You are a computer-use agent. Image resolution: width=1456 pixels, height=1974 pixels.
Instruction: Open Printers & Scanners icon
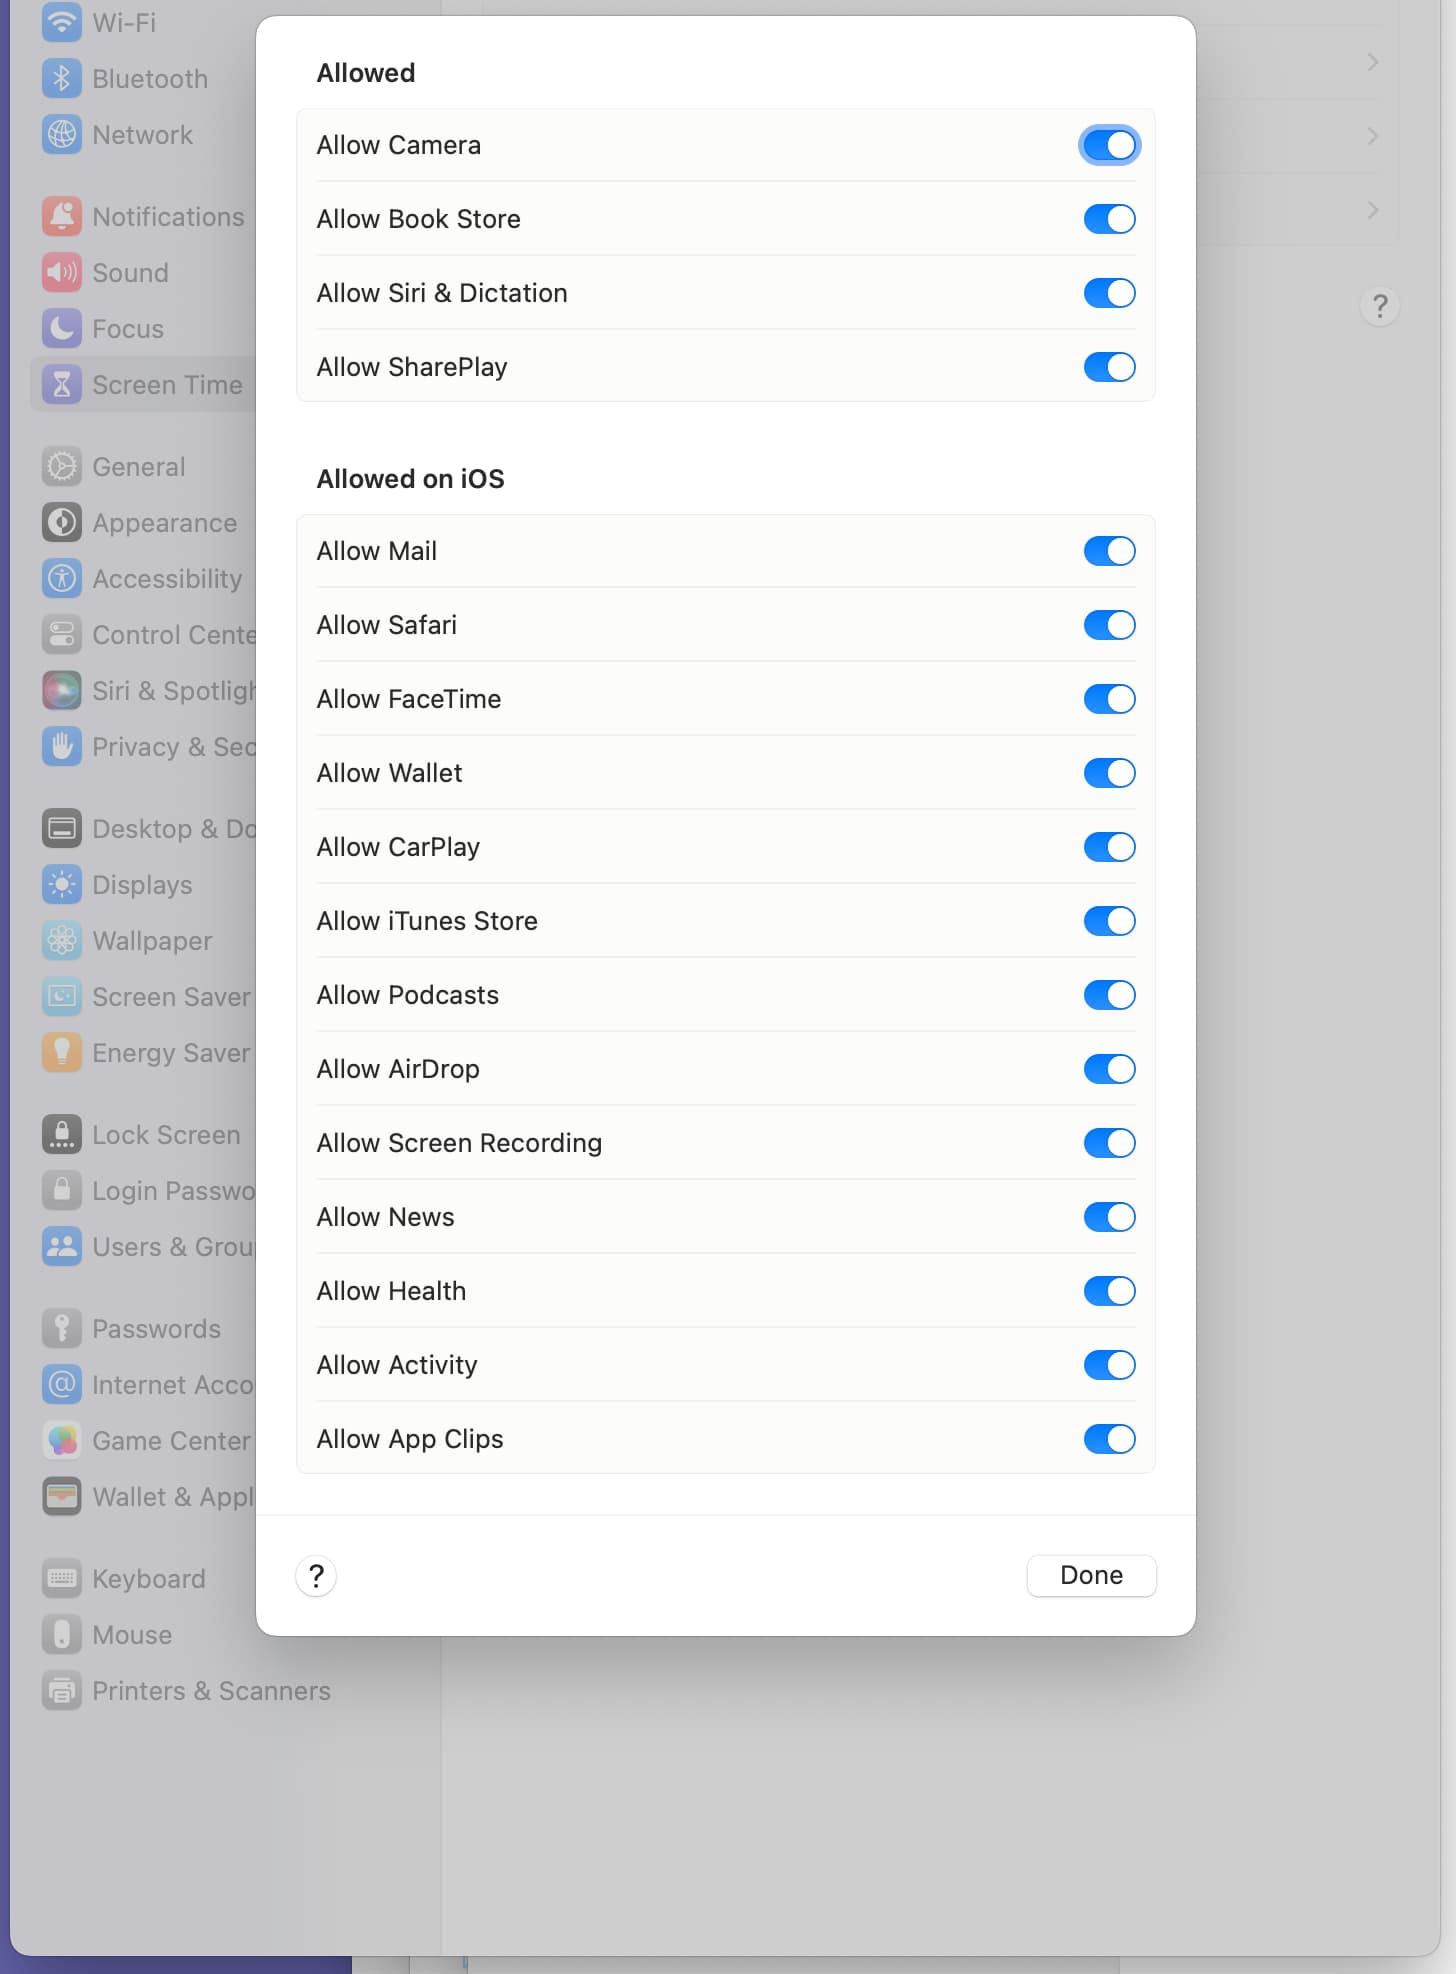click(x=62, y=1690)
